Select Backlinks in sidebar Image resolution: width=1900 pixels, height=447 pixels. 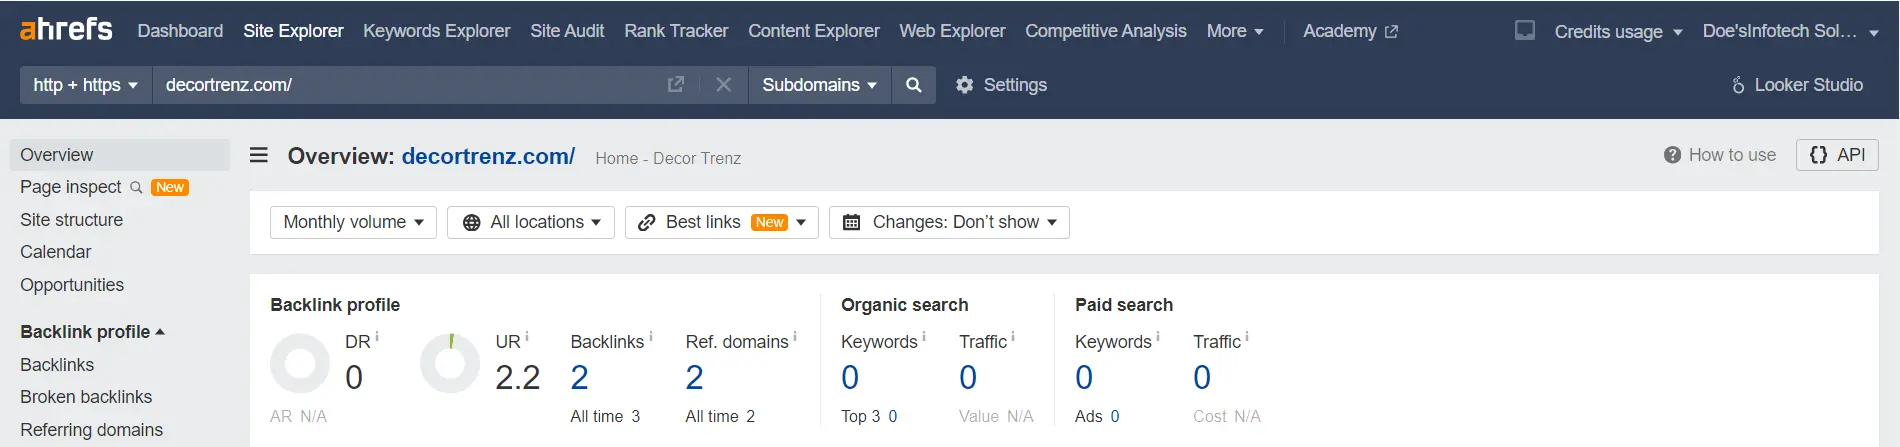57,365
